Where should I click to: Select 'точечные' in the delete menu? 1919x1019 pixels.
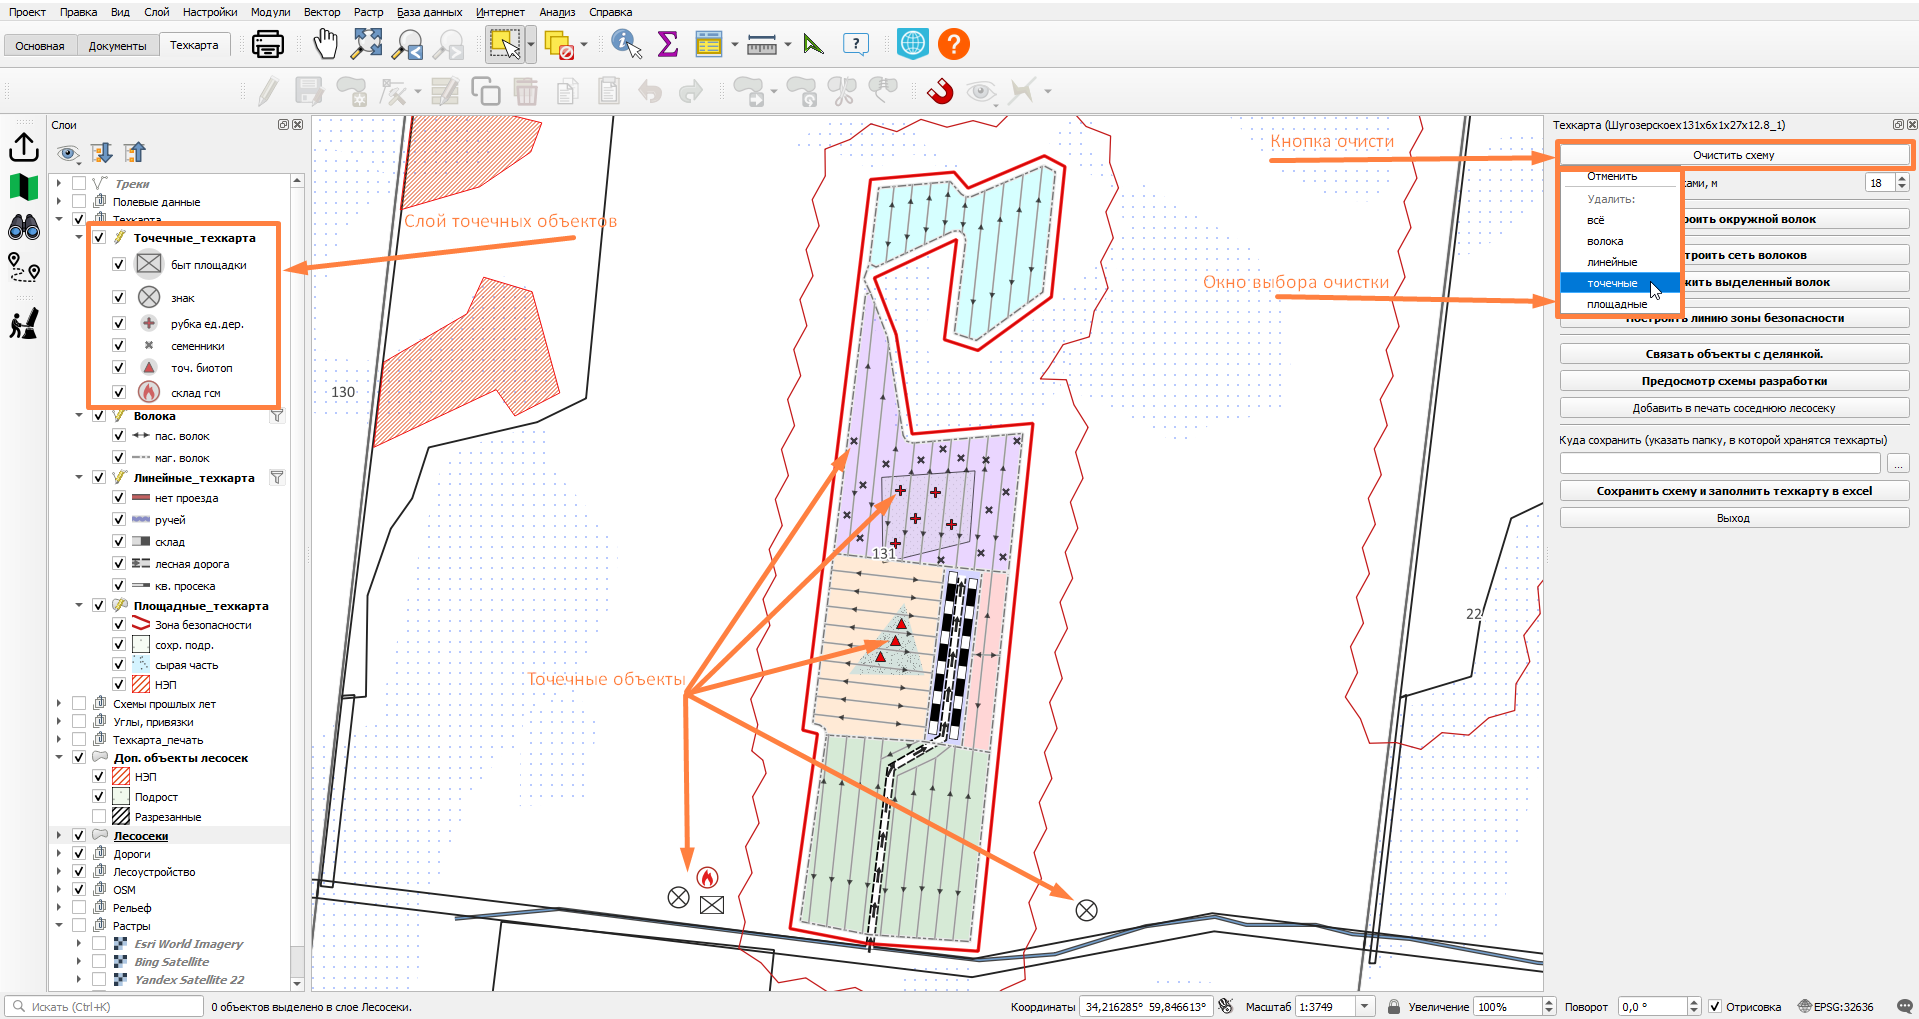pyautogui.click(x=1612, y=283)
